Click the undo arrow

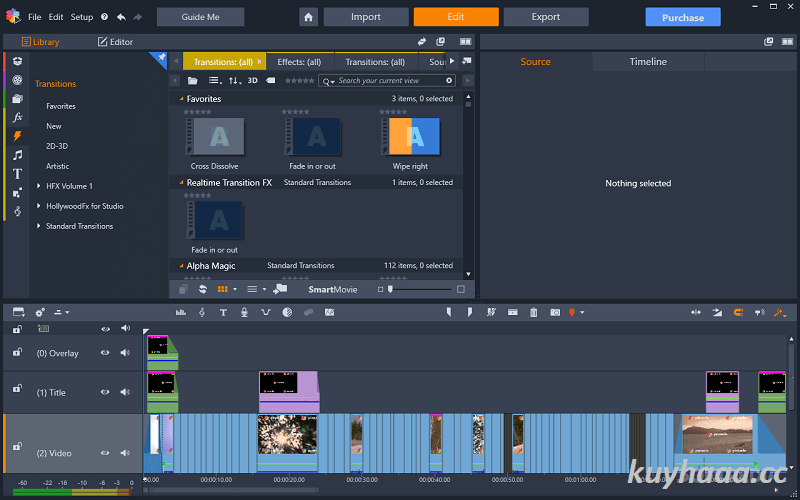pos(121,17)
